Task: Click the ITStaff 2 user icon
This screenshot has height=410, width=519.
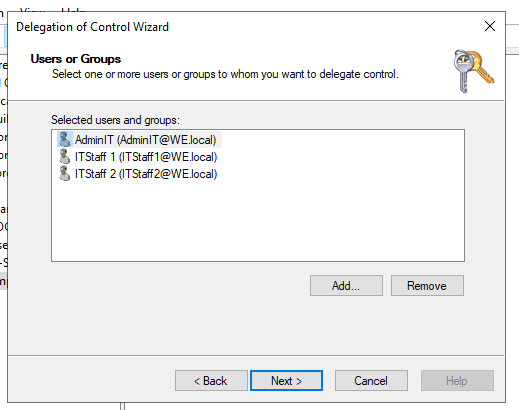Action: pos(65,174)
